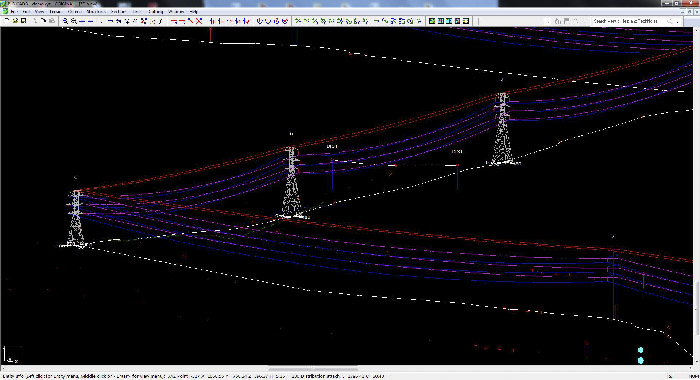Click the red X delete icon
The width and height of the screenshot is (700, 380).
click(199, 21)
